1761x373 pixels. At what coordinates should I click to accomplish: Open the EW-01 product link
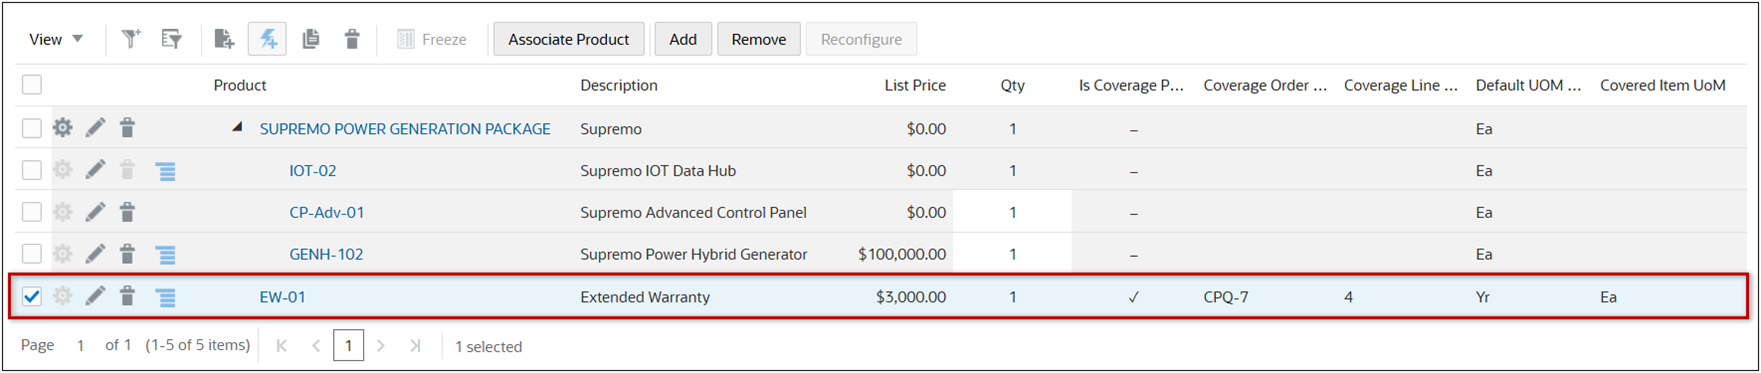pos(283,296)
